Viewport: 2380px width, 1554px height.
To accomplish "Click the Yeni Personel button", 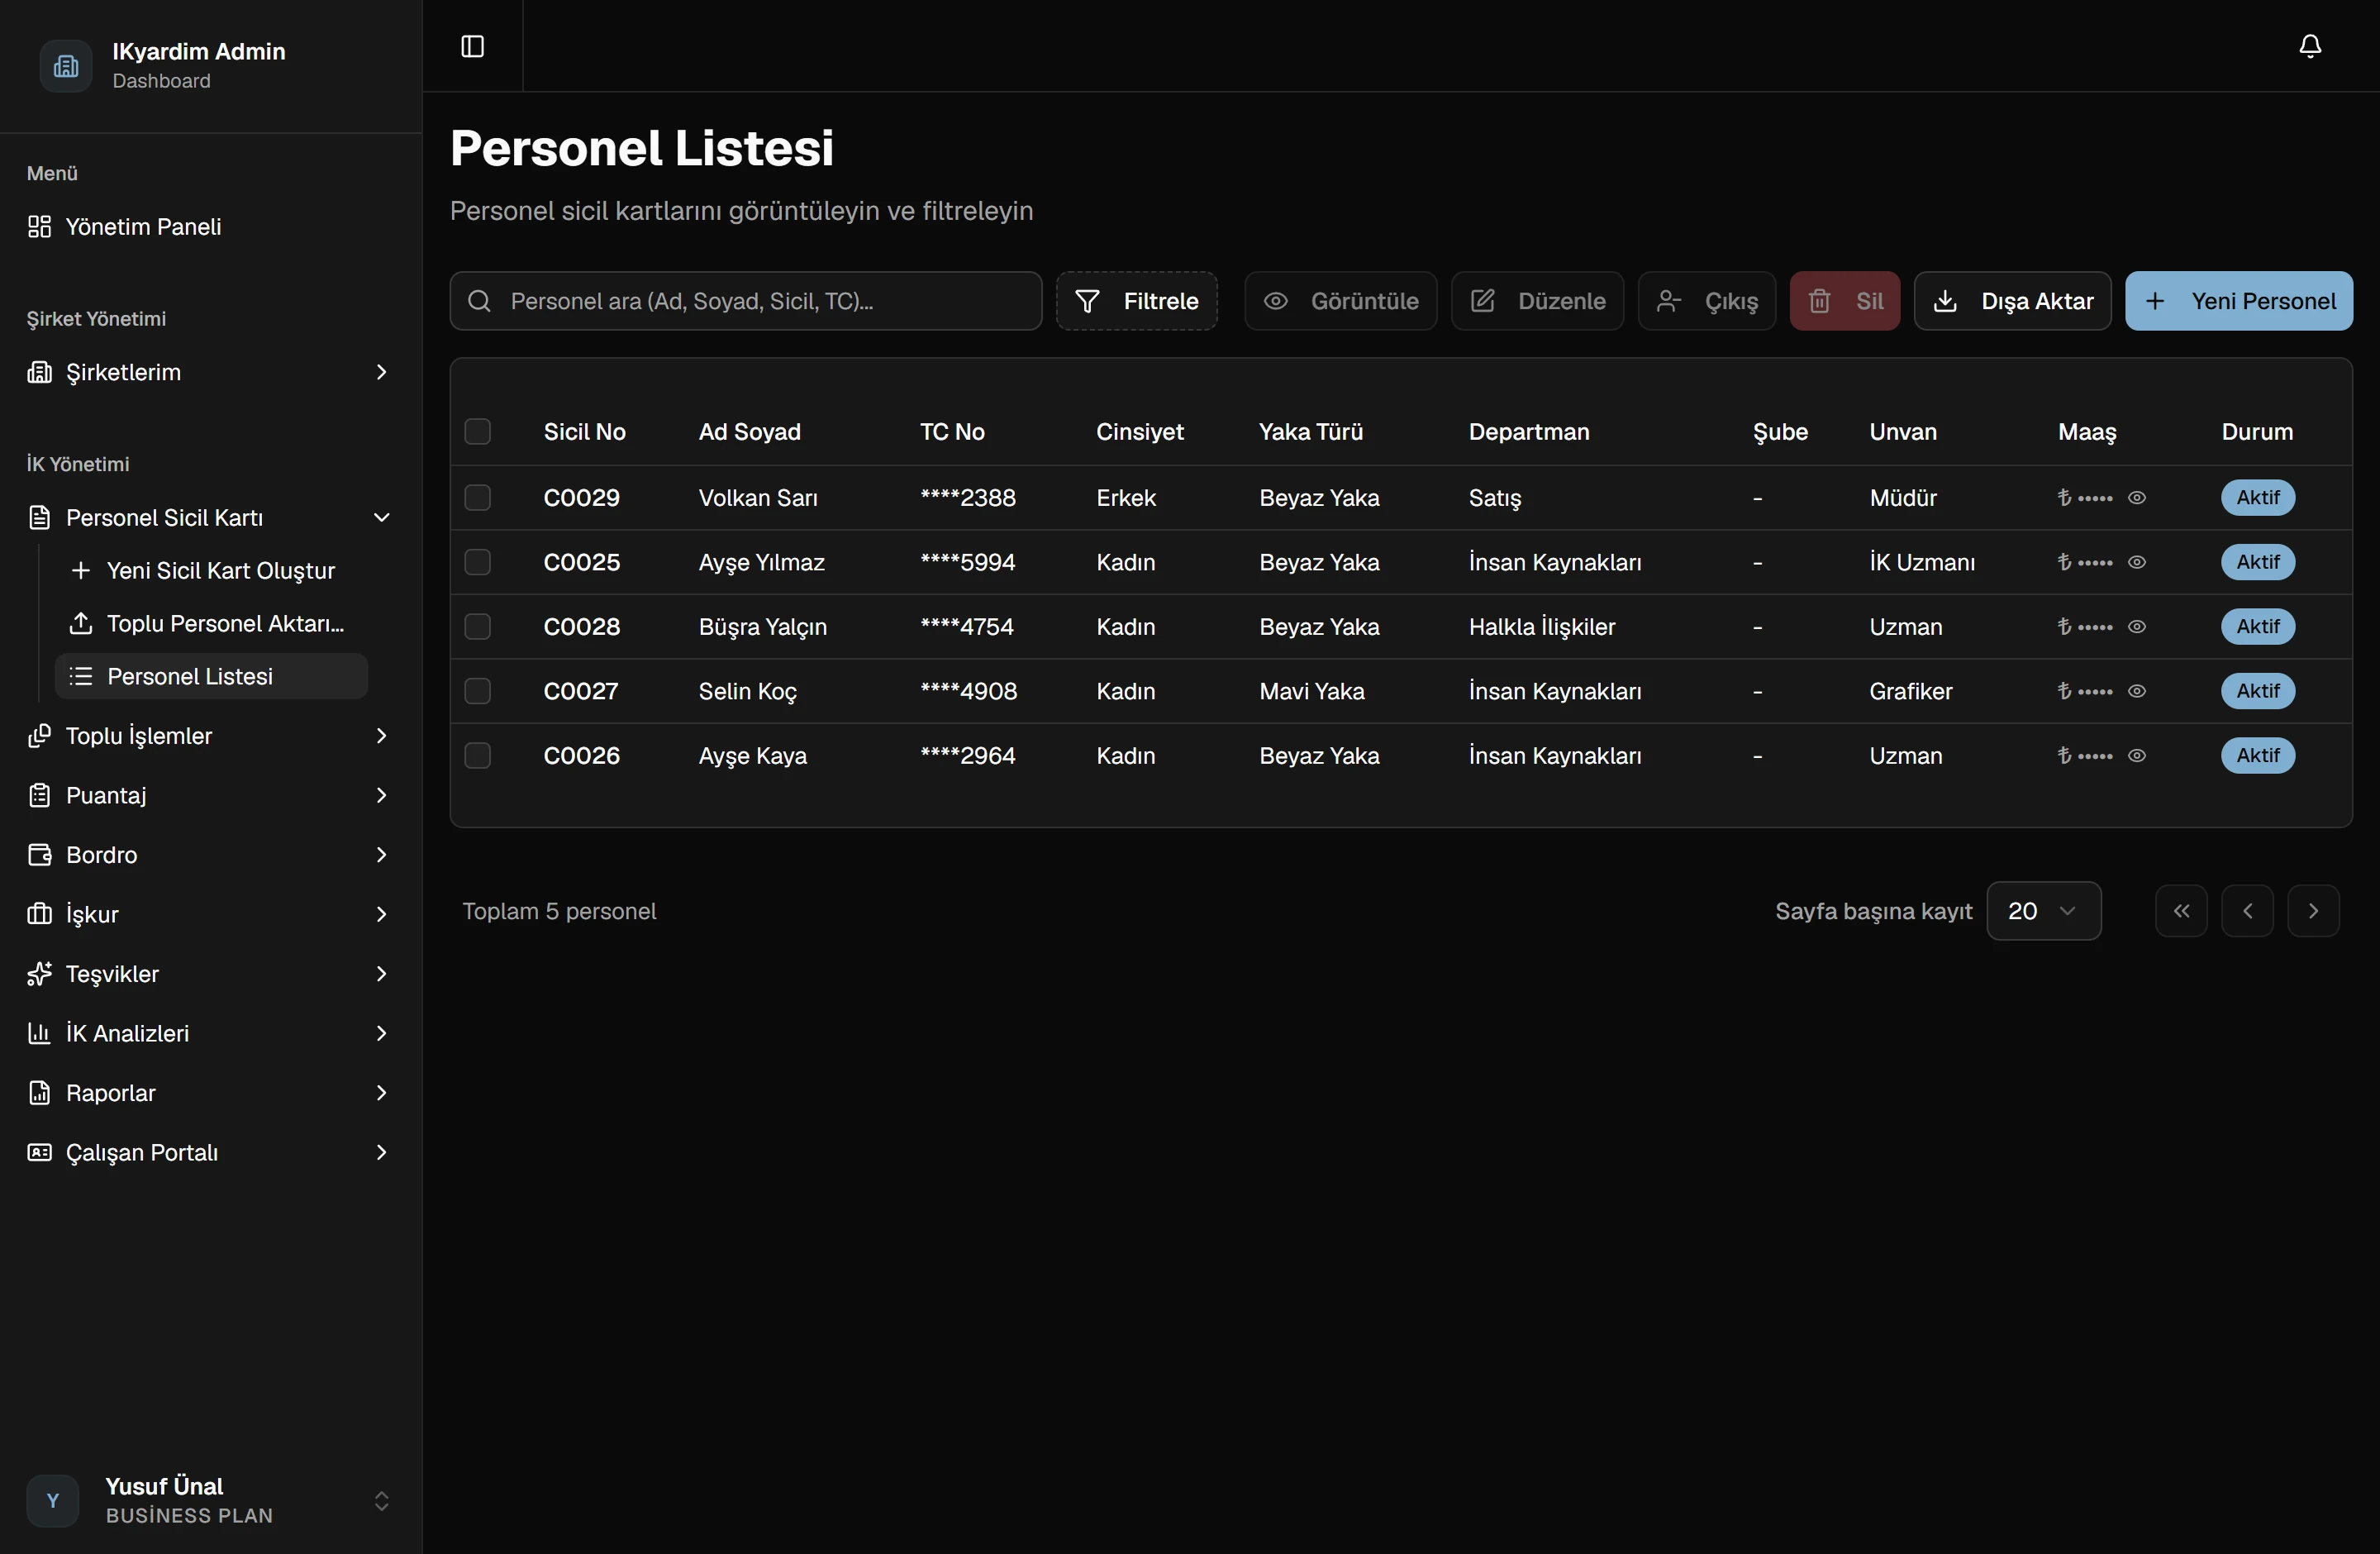I will (x=2239, y=301).
